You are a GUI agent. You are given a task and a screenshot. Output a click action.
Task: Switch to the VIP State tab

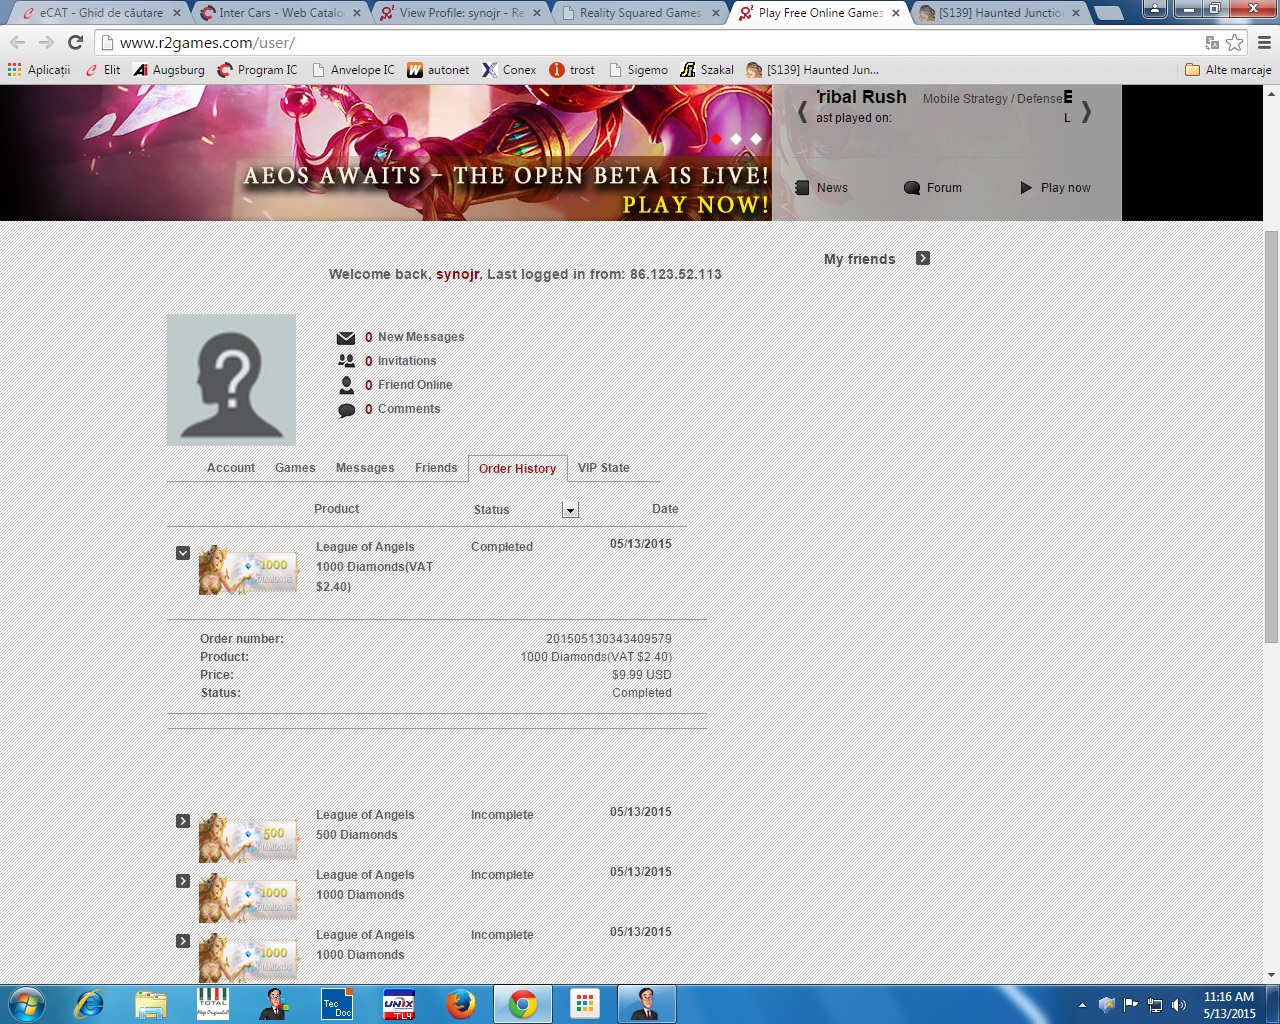[603, 468]
